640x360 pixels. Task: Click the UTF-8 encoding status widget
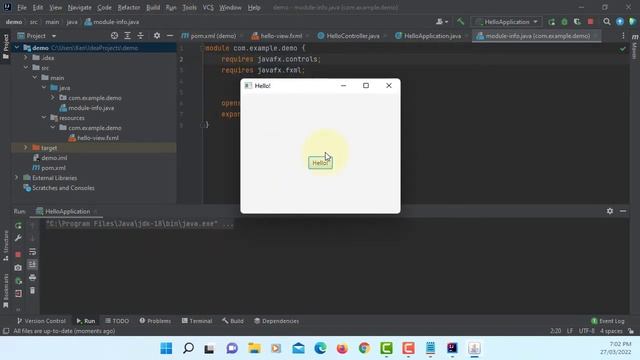point(587,331)
